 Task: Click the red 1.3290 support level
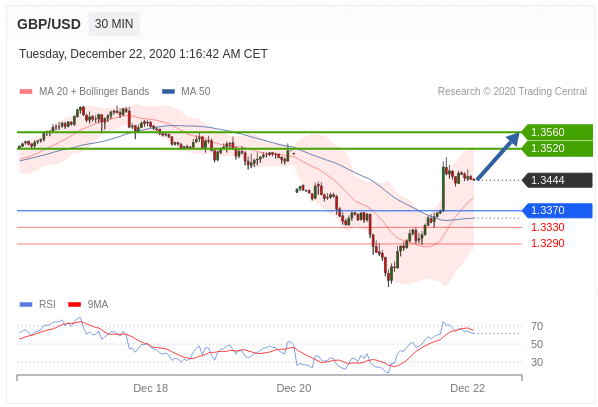(x=548, y=243)
